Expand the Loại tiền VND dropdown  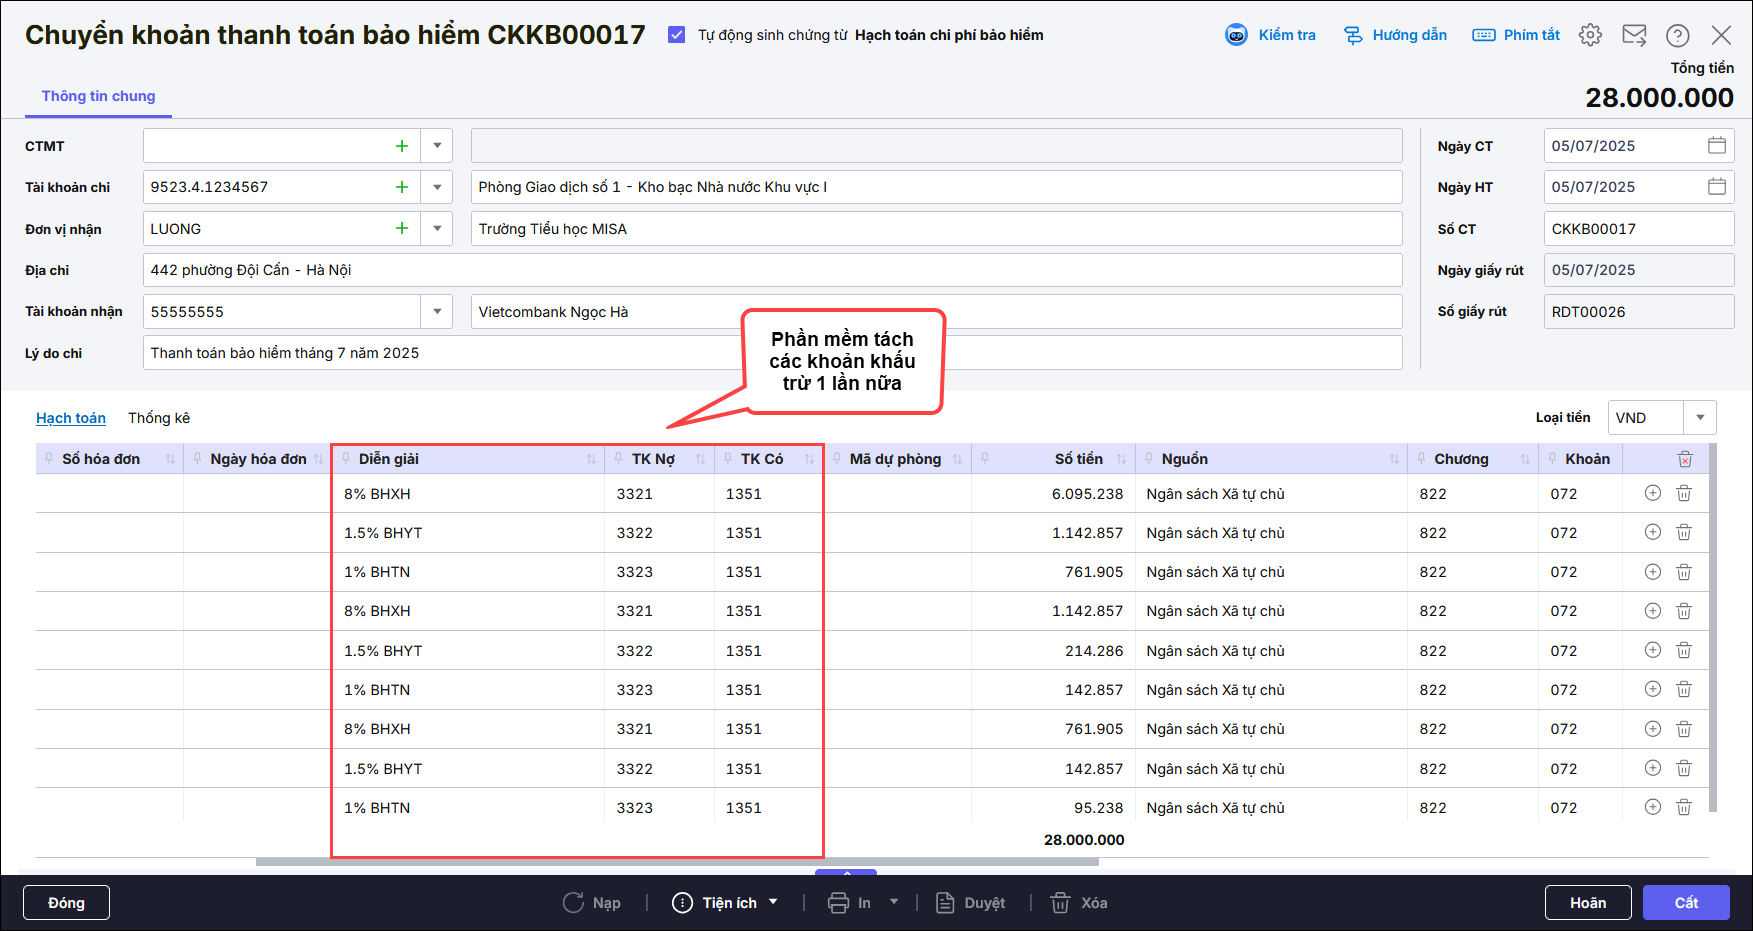[x=1700, y=418]
